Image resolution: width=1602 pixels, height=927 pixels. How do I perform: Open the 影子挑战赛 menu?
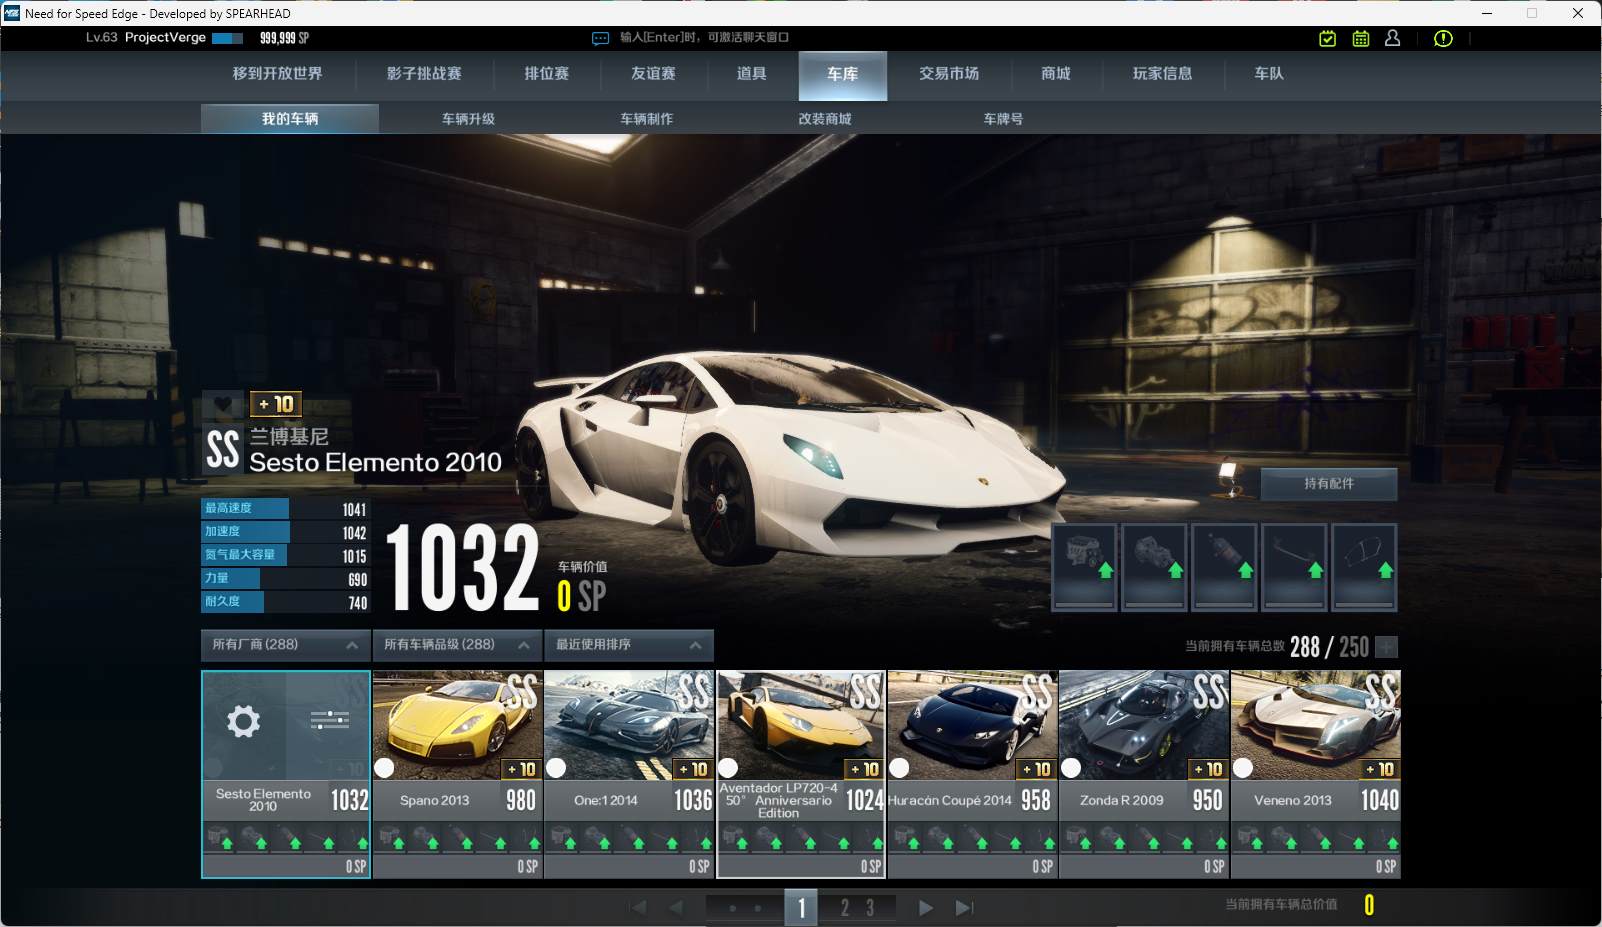(424, 74)
